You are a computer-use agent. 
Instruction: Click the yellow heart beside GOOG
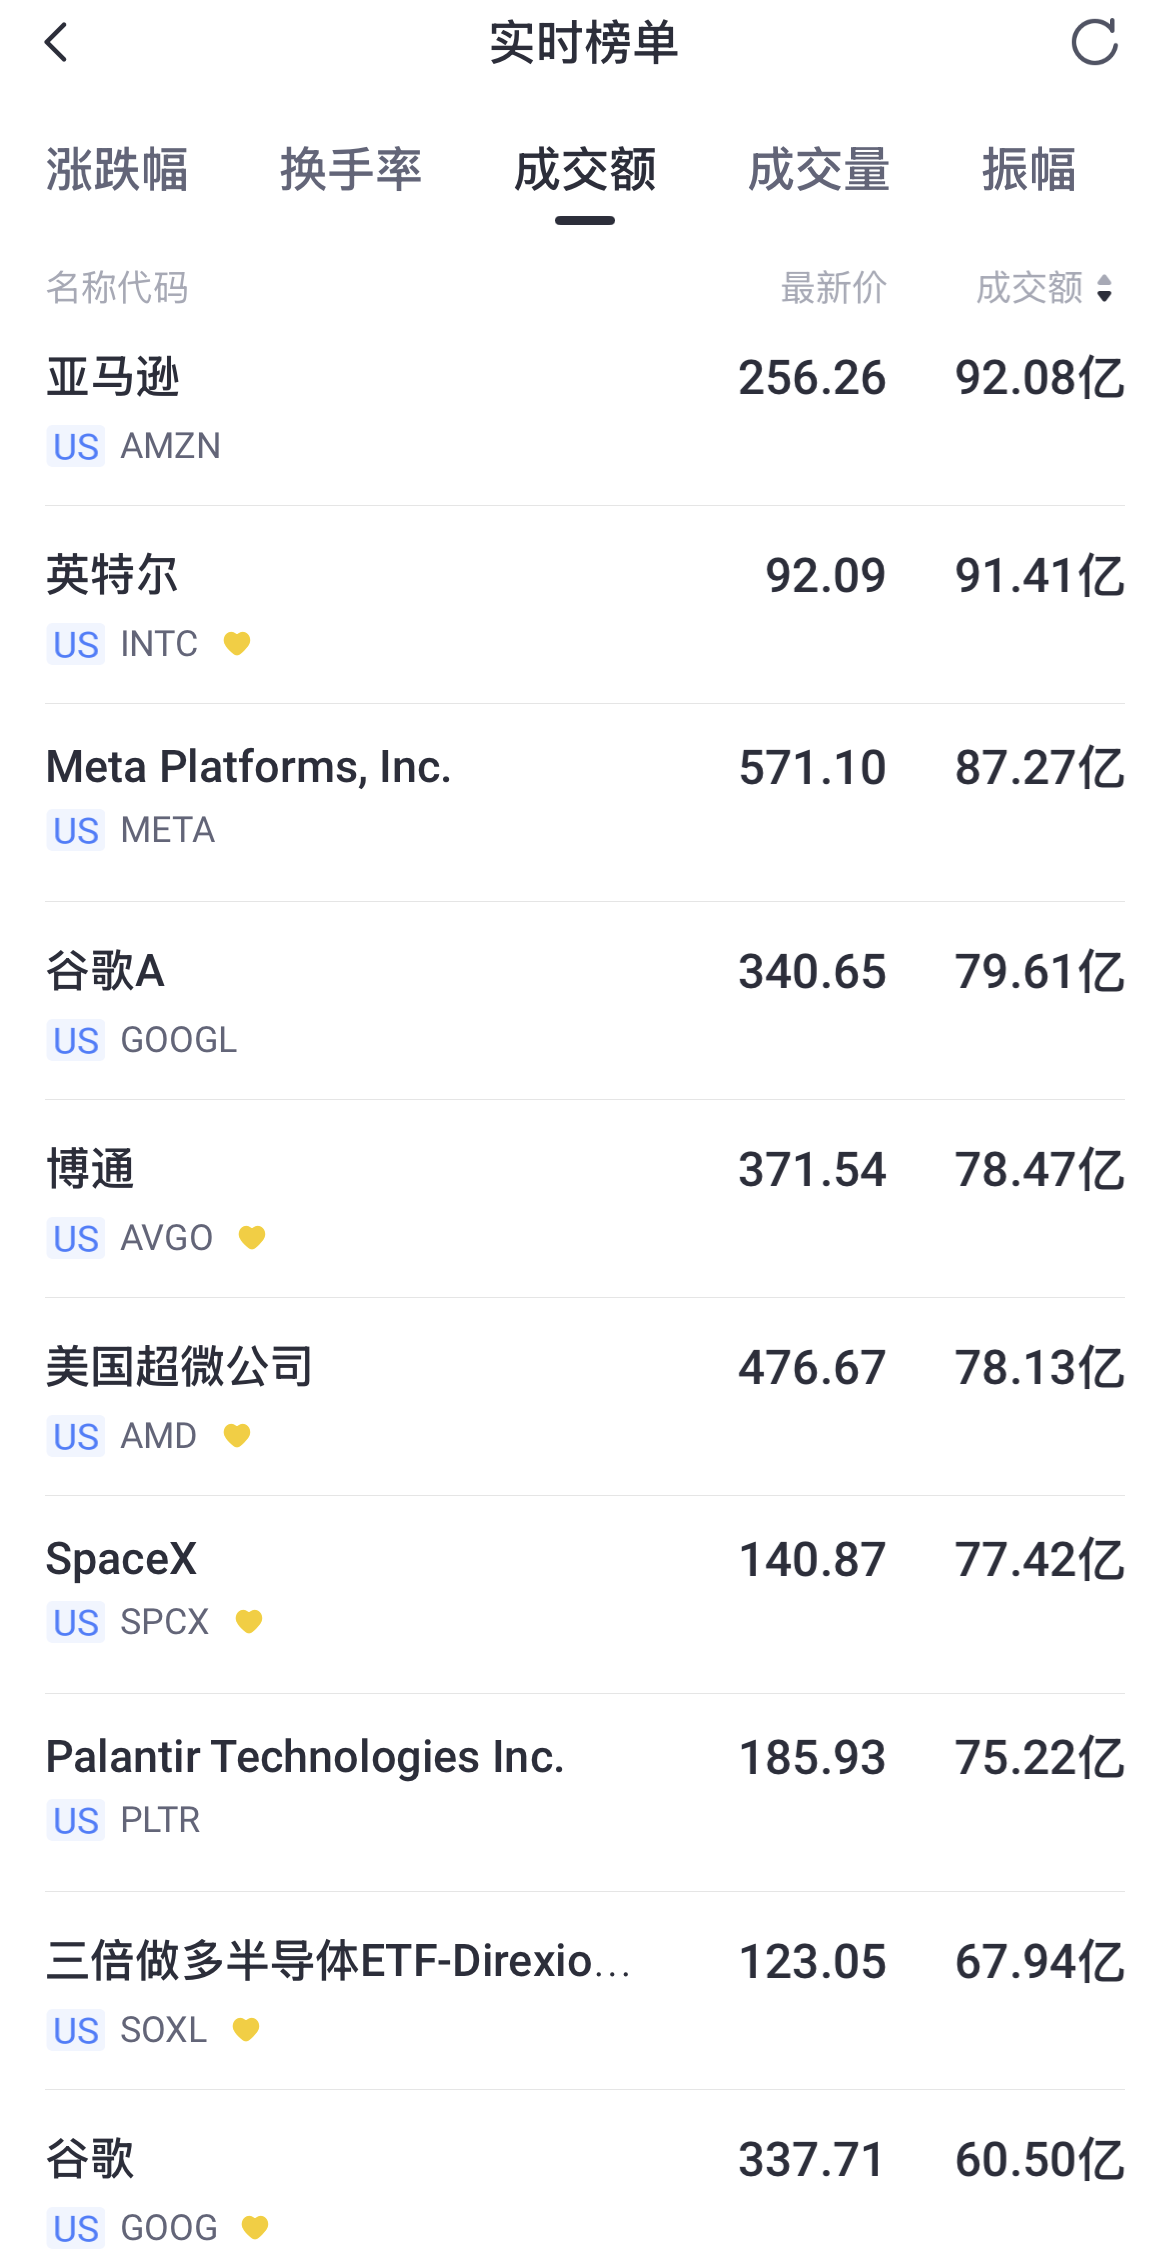[255, 2227]
